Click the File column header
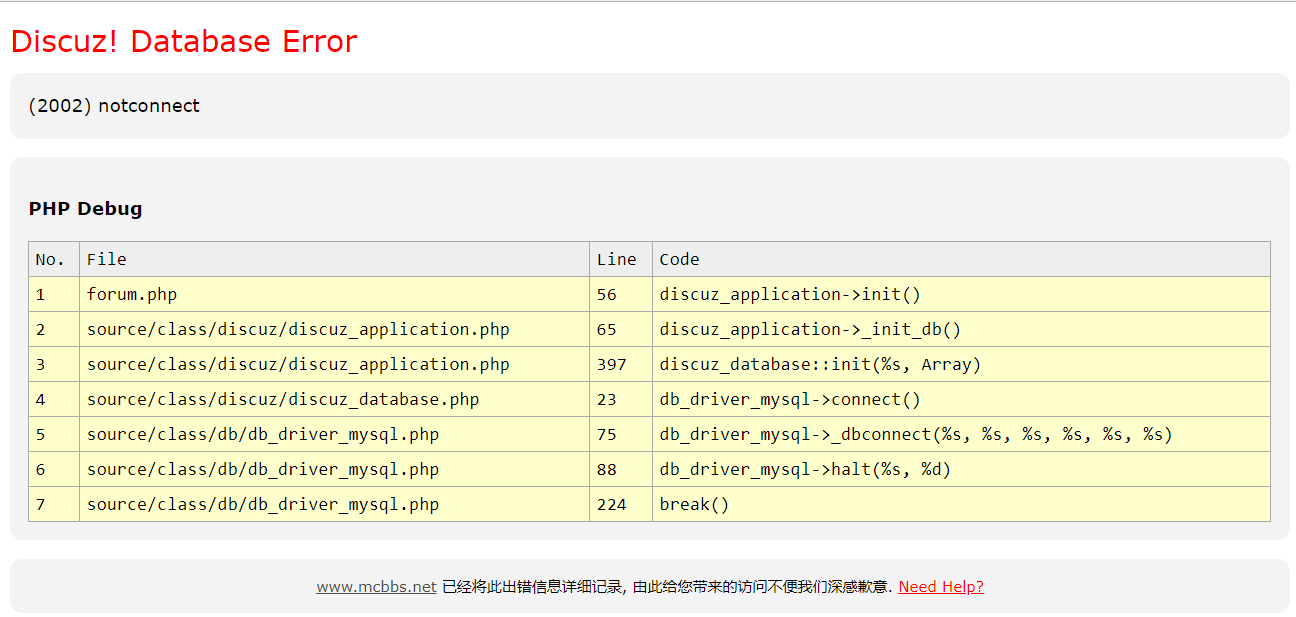1296x617 pixels. click(107, 260)
